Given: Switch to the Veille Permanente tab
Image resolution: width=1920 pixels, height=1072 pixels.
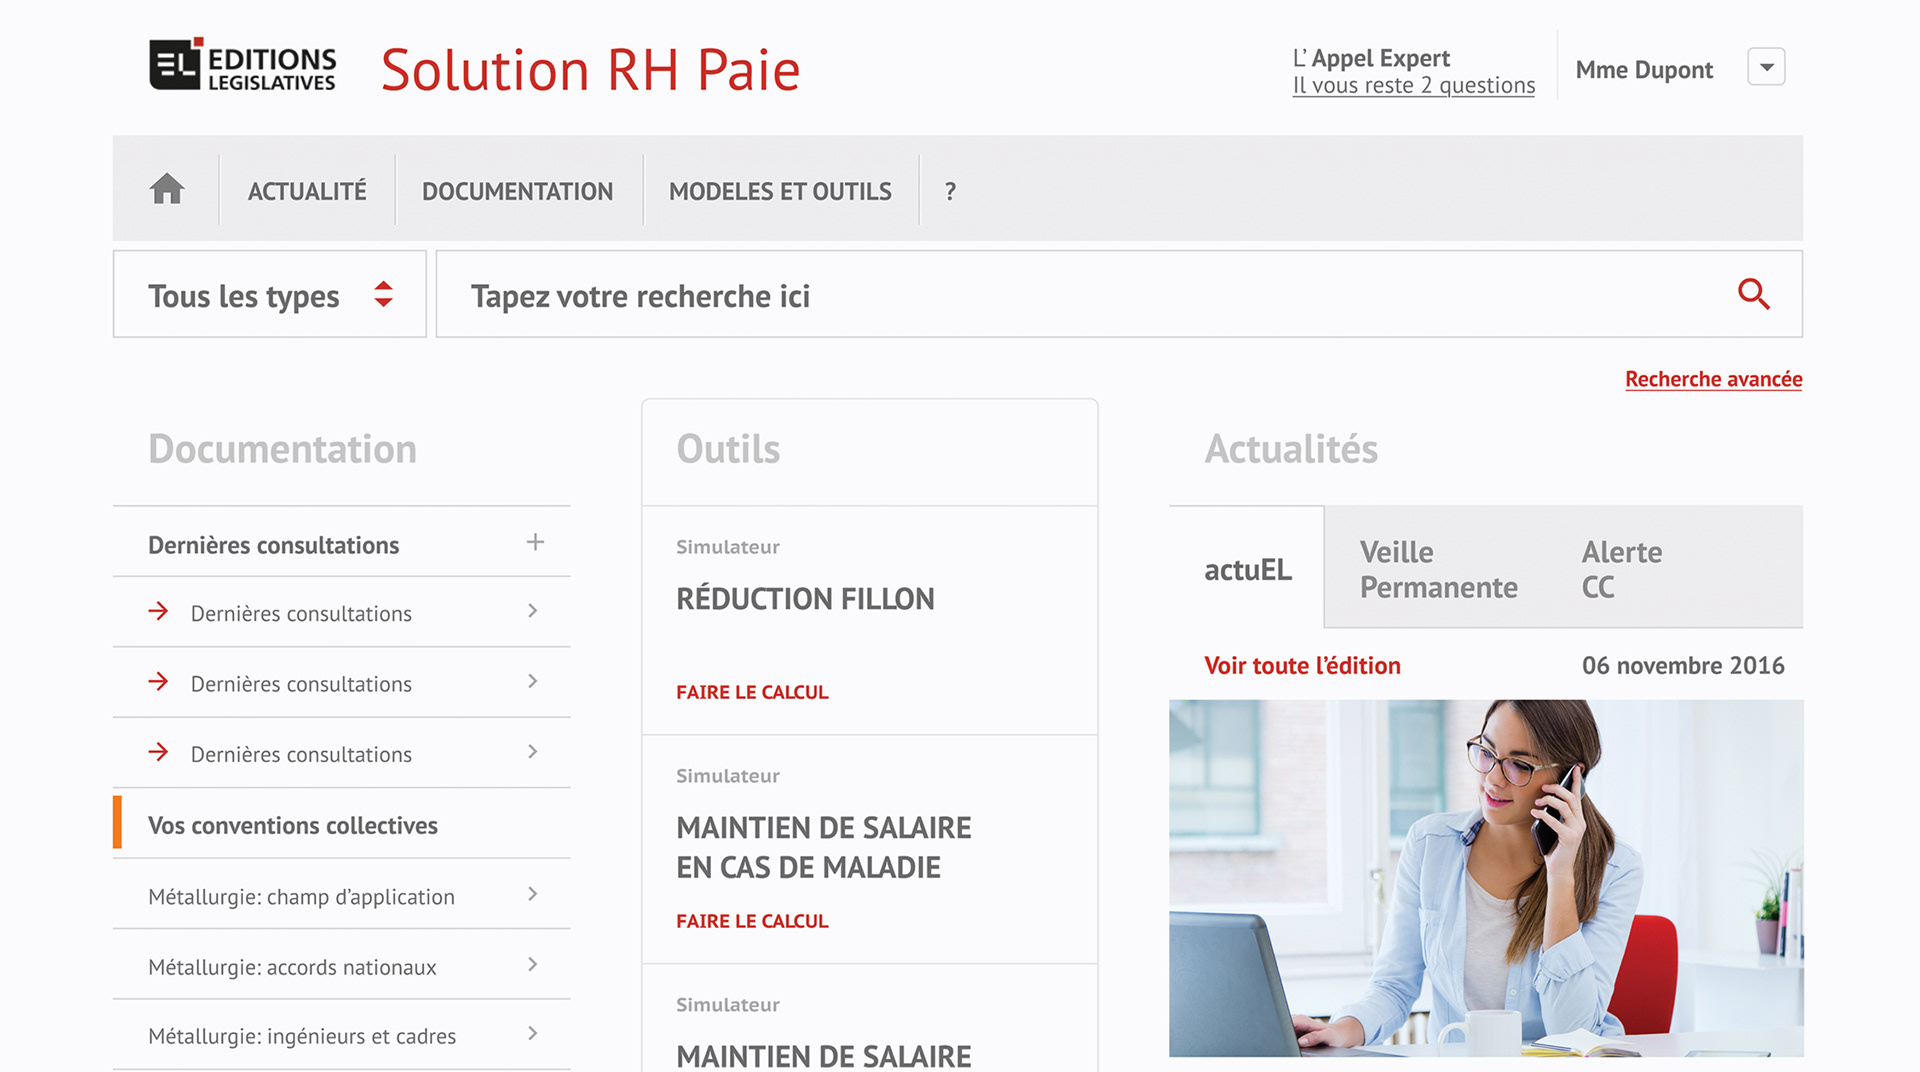Looking at the screenshot, I should 1438,568.
